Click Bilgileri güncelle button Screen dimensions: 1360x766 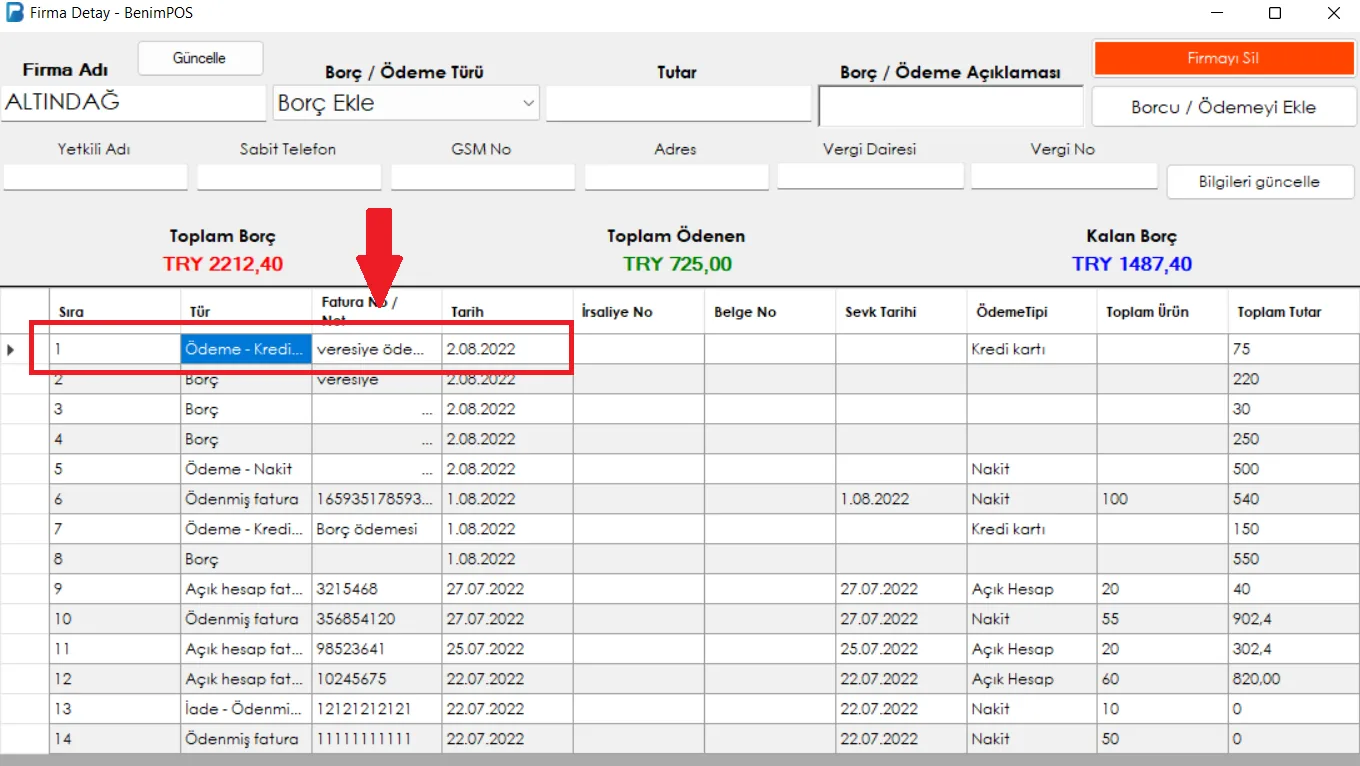click(x=1260, y=182)
